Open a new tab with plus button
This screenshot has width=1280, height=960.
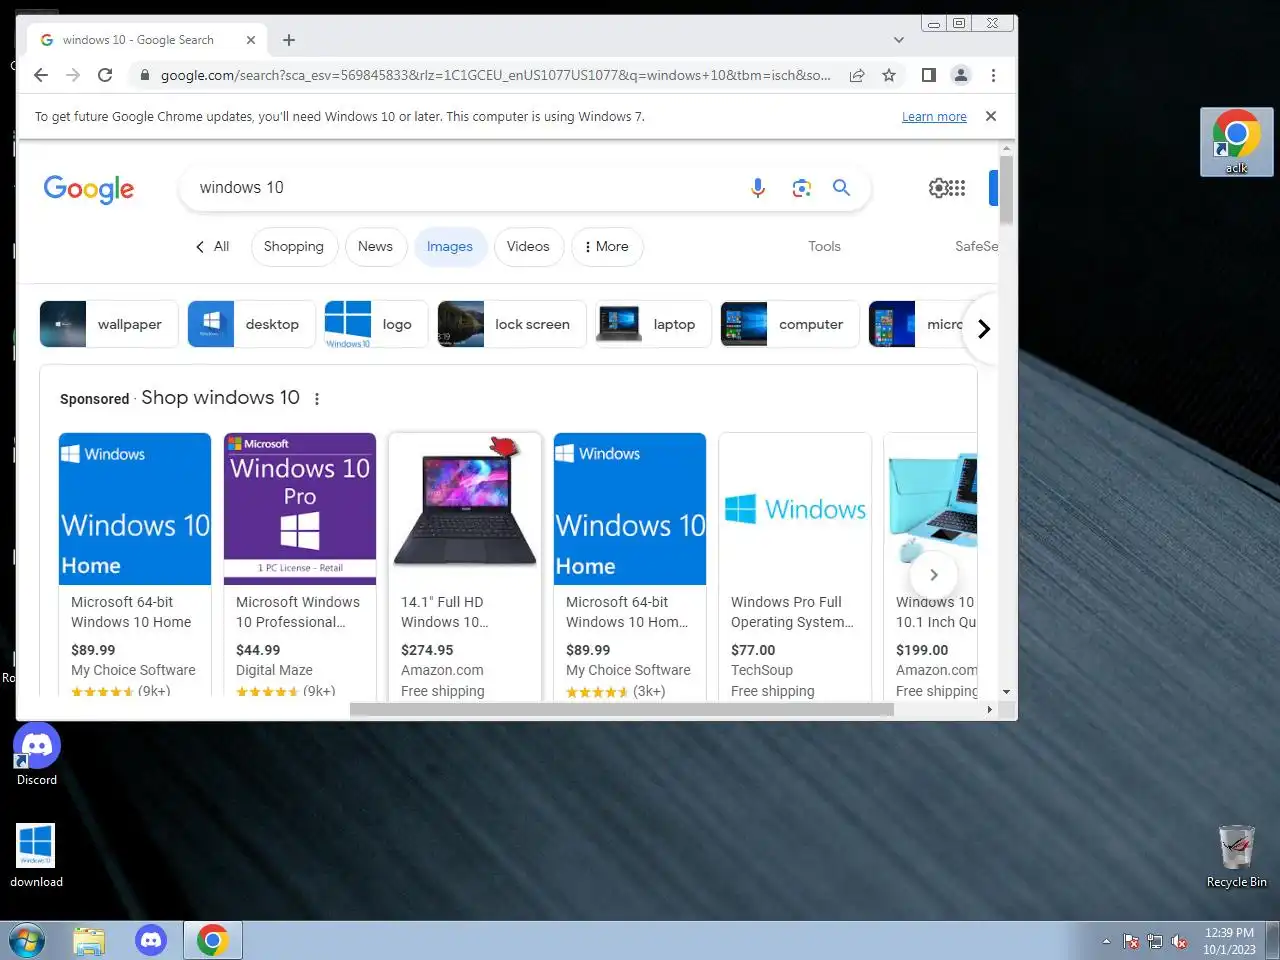(289, 40)
